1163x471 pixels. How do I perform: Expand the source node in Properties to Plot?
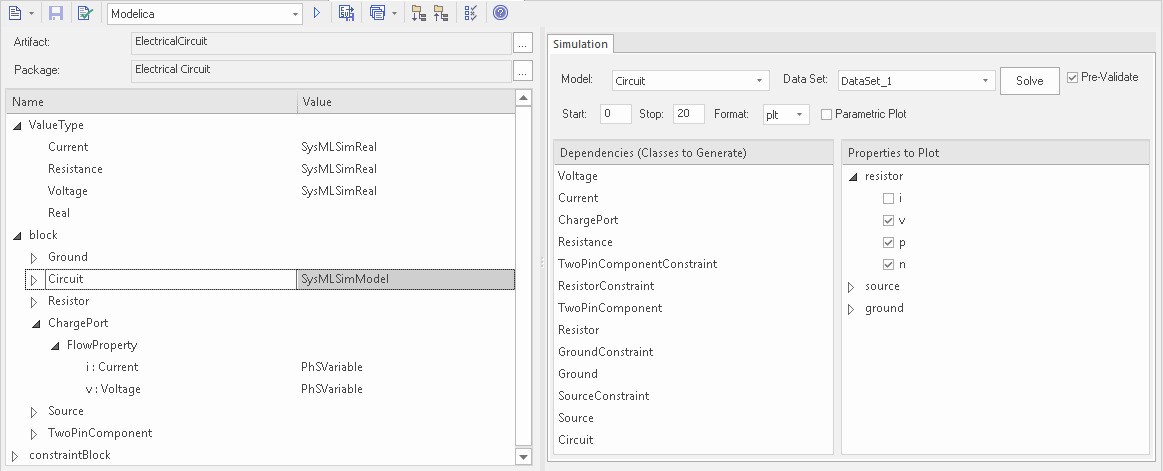[852, 287]
